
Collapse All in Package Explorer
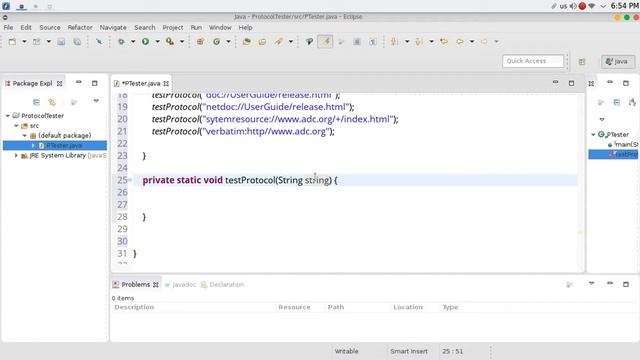pyautogui.click(x=36, y=102)
